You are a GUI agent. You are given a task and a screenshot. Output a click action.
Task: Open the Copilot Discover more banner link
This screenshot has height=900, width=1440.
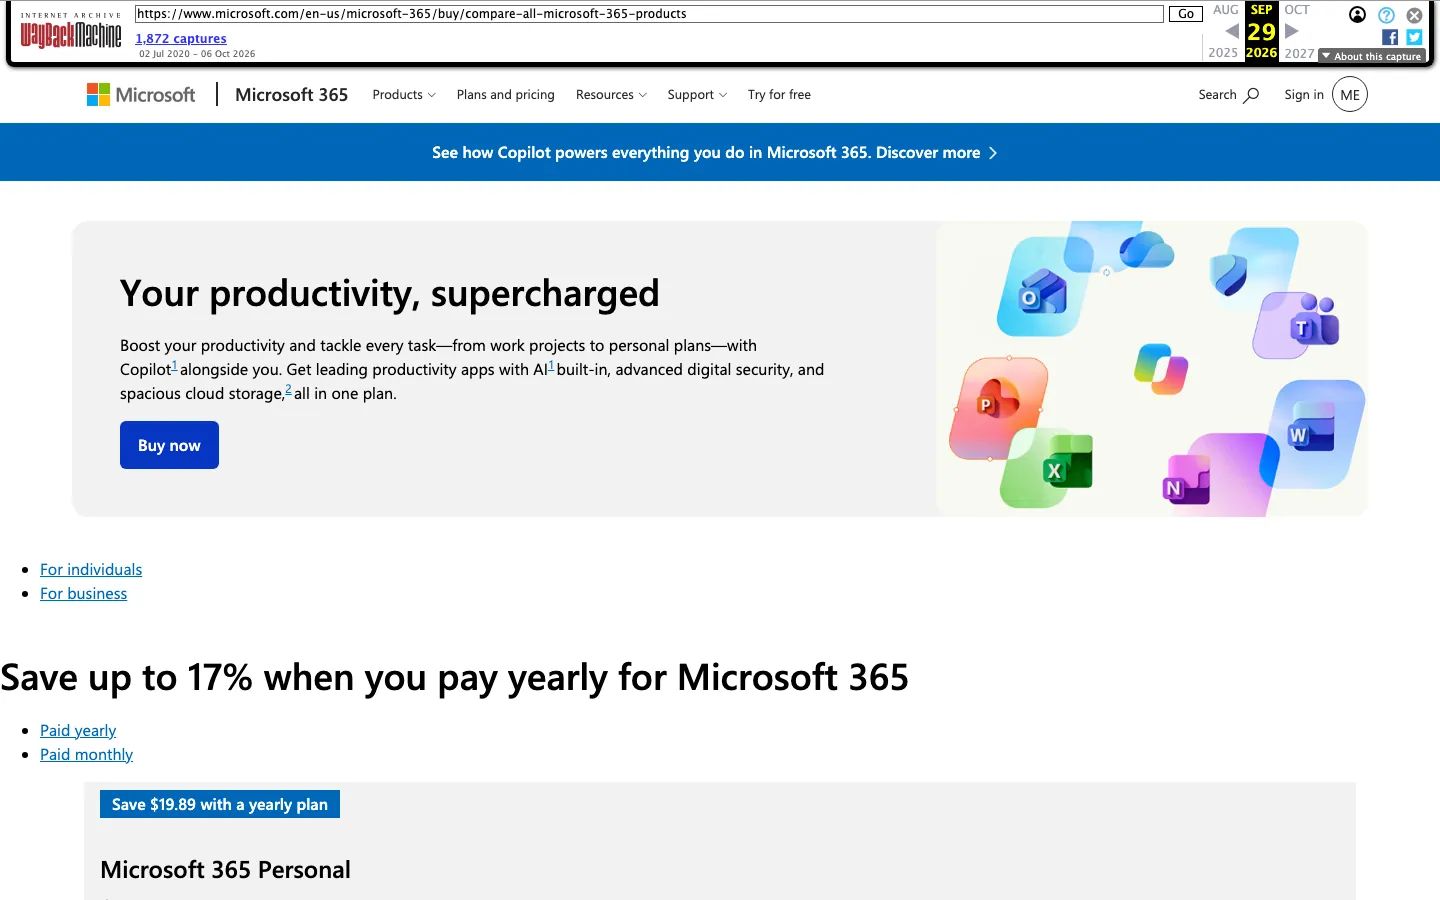(x=715, y=153)
